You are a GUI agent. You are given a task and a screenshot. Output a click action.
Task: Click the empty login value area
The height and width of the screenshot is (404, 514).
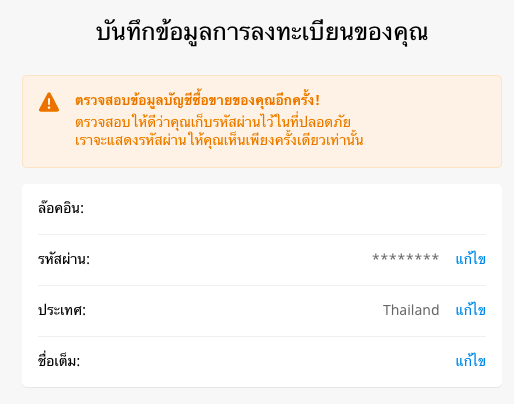tap(285, 208)
